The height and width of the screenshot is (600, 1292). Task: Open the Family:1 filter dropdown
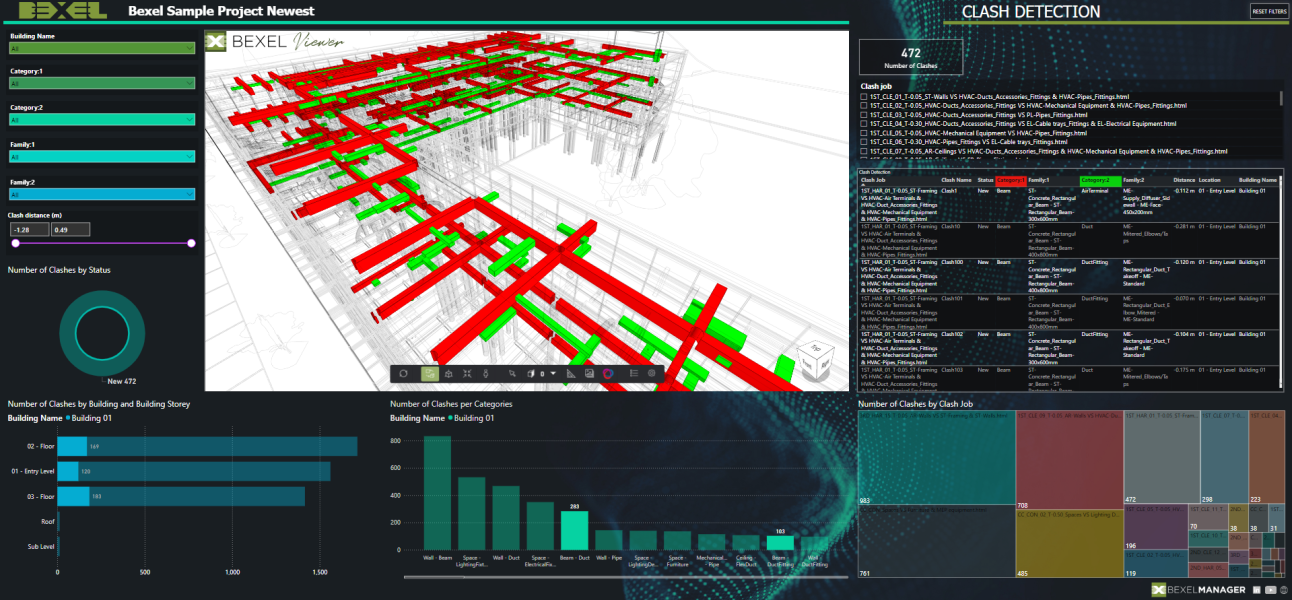pos(101,156)
